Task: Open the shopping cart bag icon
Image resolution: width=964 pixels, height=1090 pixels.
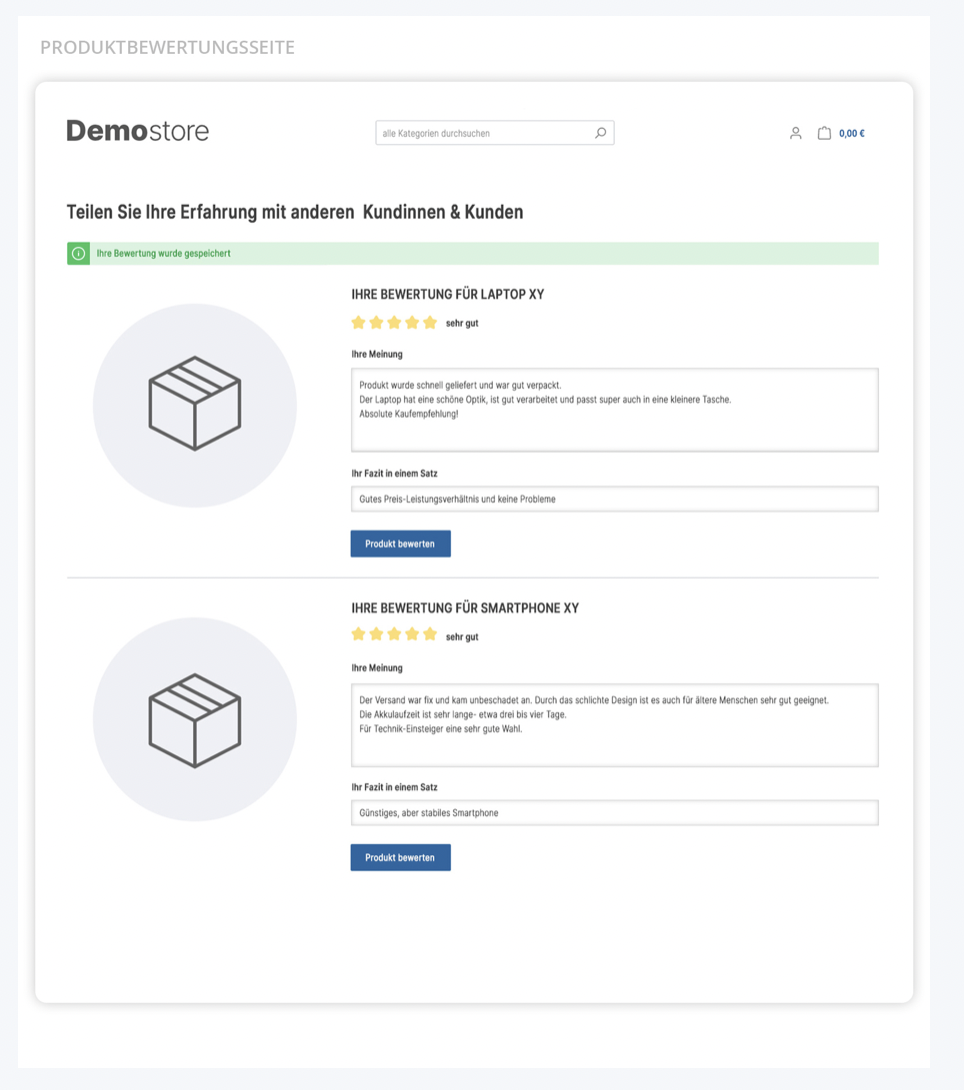Action: tap(824, 133)
